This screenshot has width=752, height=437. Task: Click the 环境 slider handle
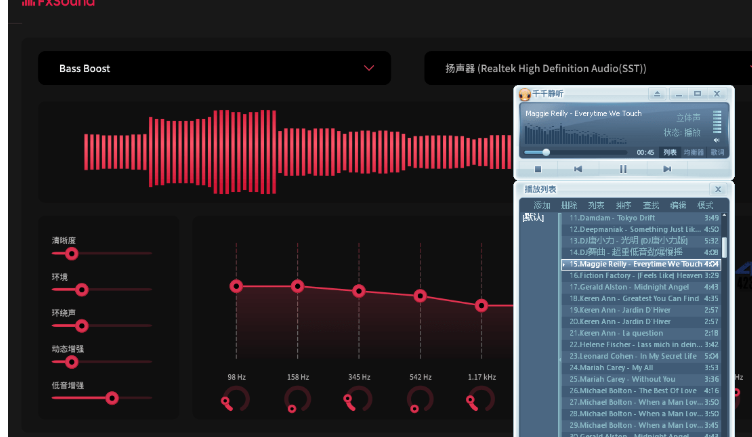pyautogui.click(x=82, y=290)
